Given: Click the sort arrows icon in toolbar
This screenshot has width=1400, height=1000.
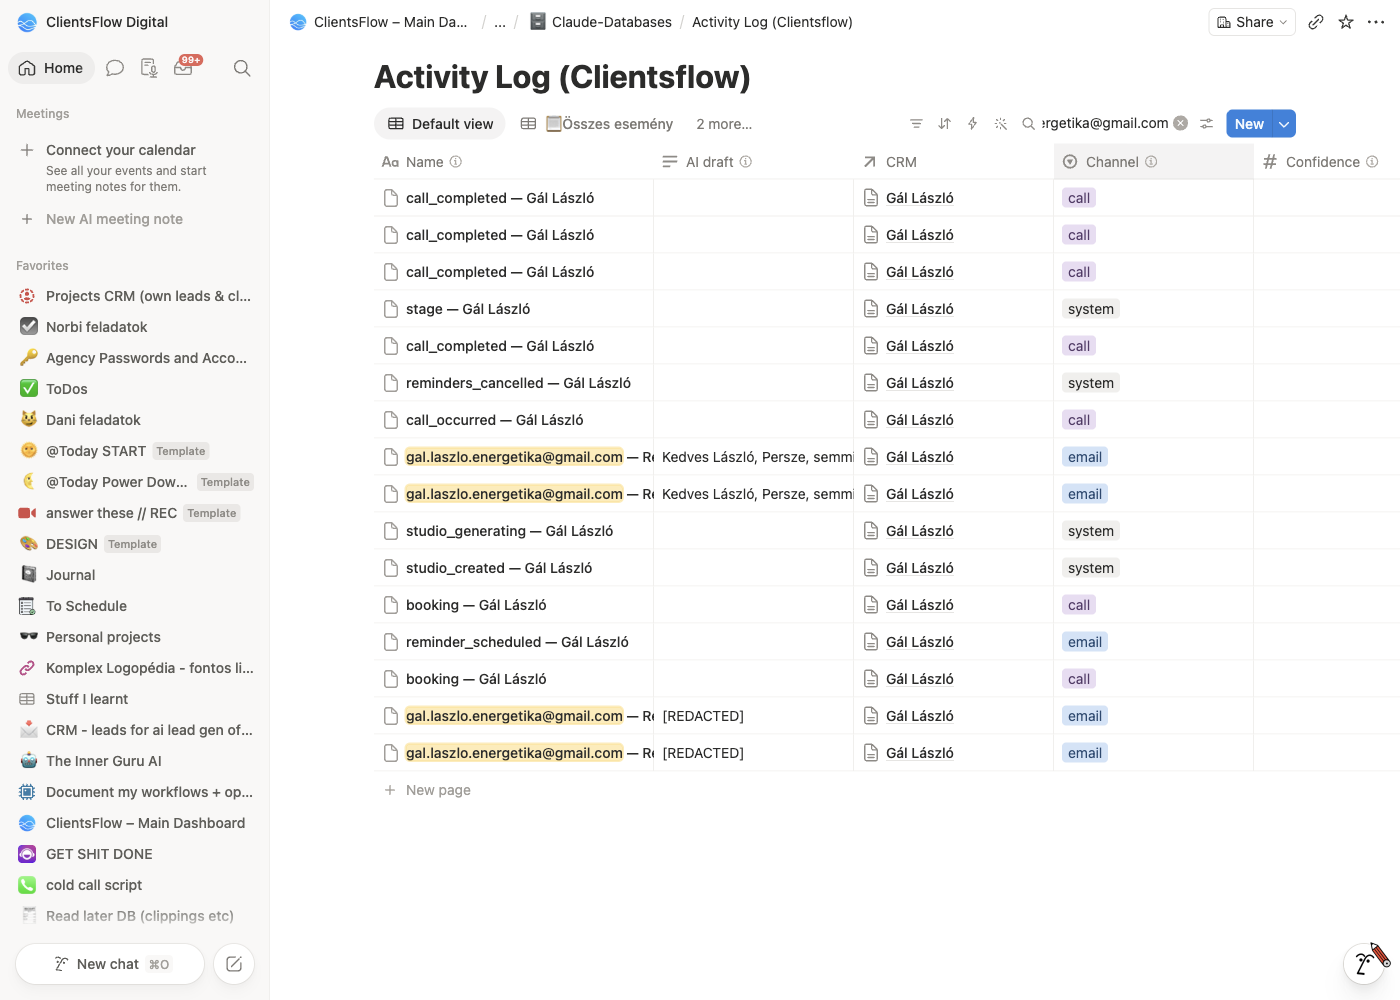Looking at the screenshot, I should pos(944,124).
